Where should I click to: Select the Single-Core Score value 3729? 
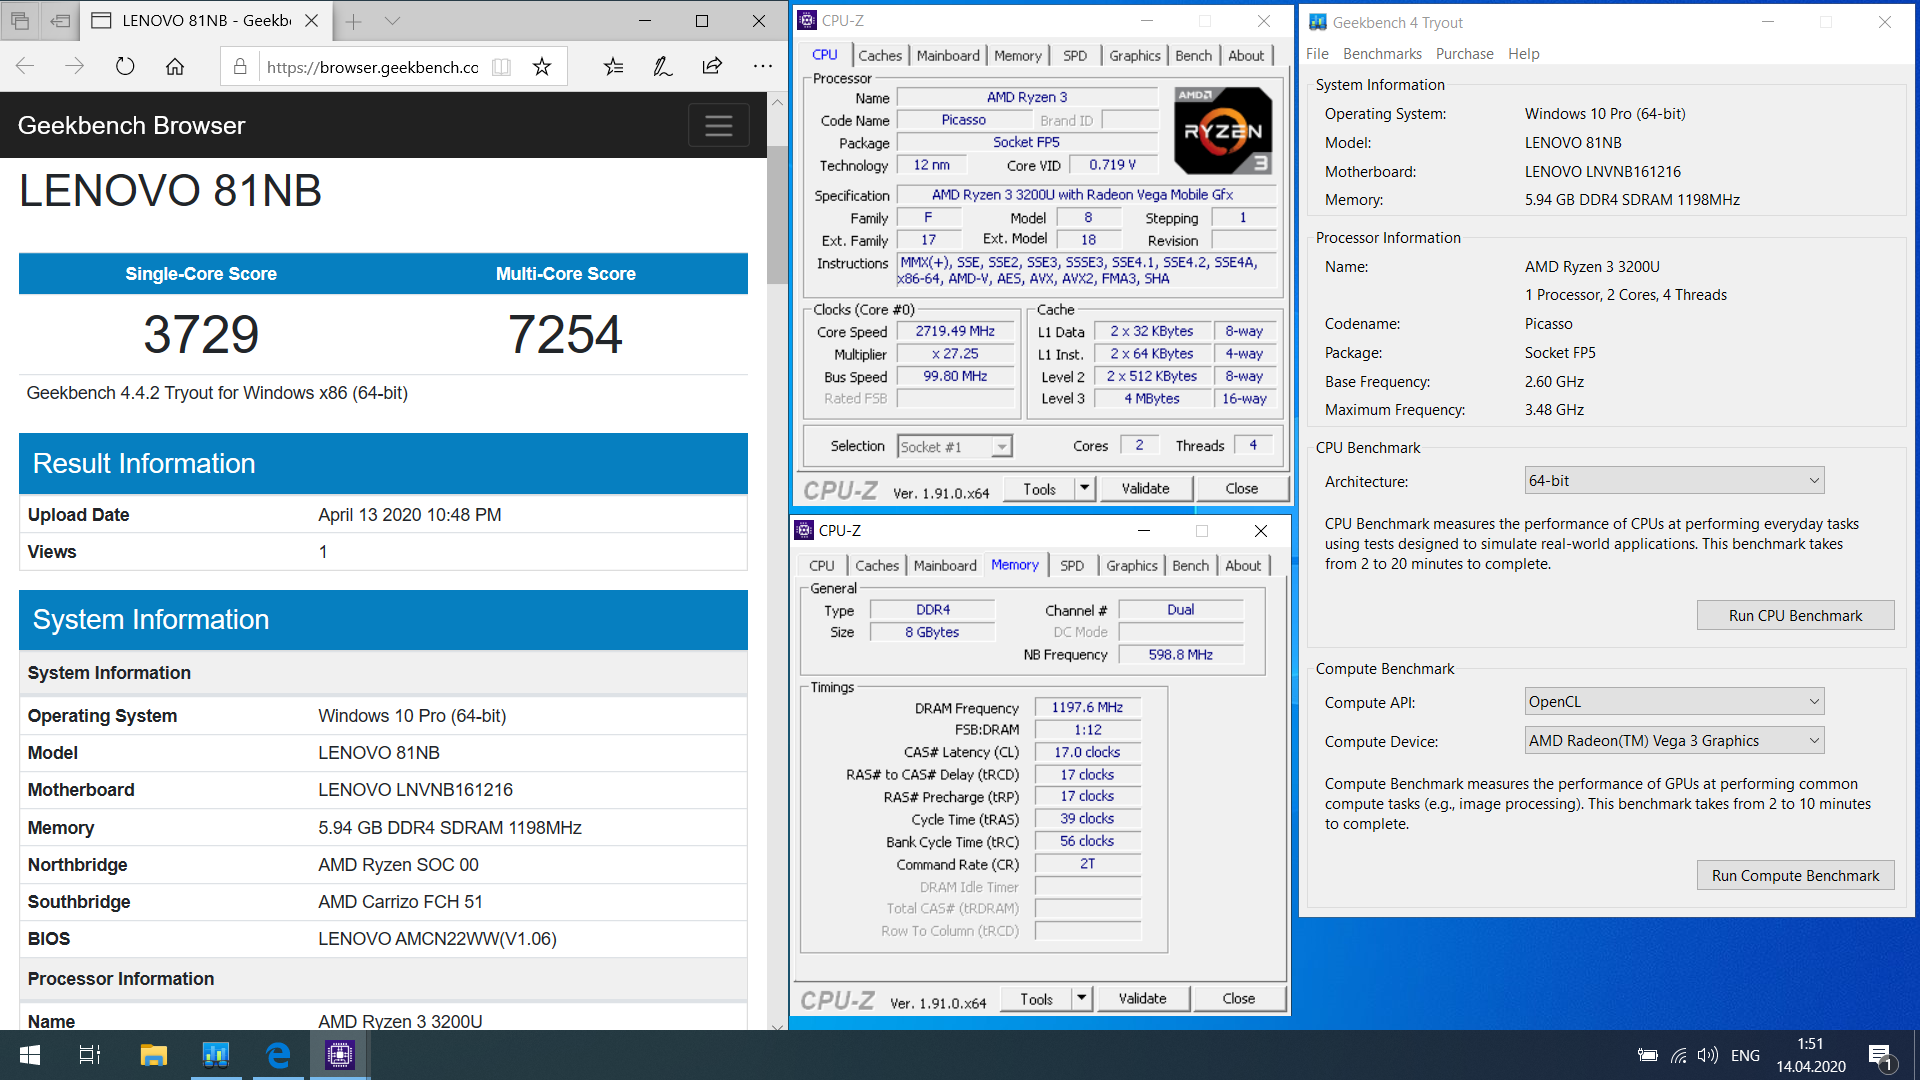201,334
